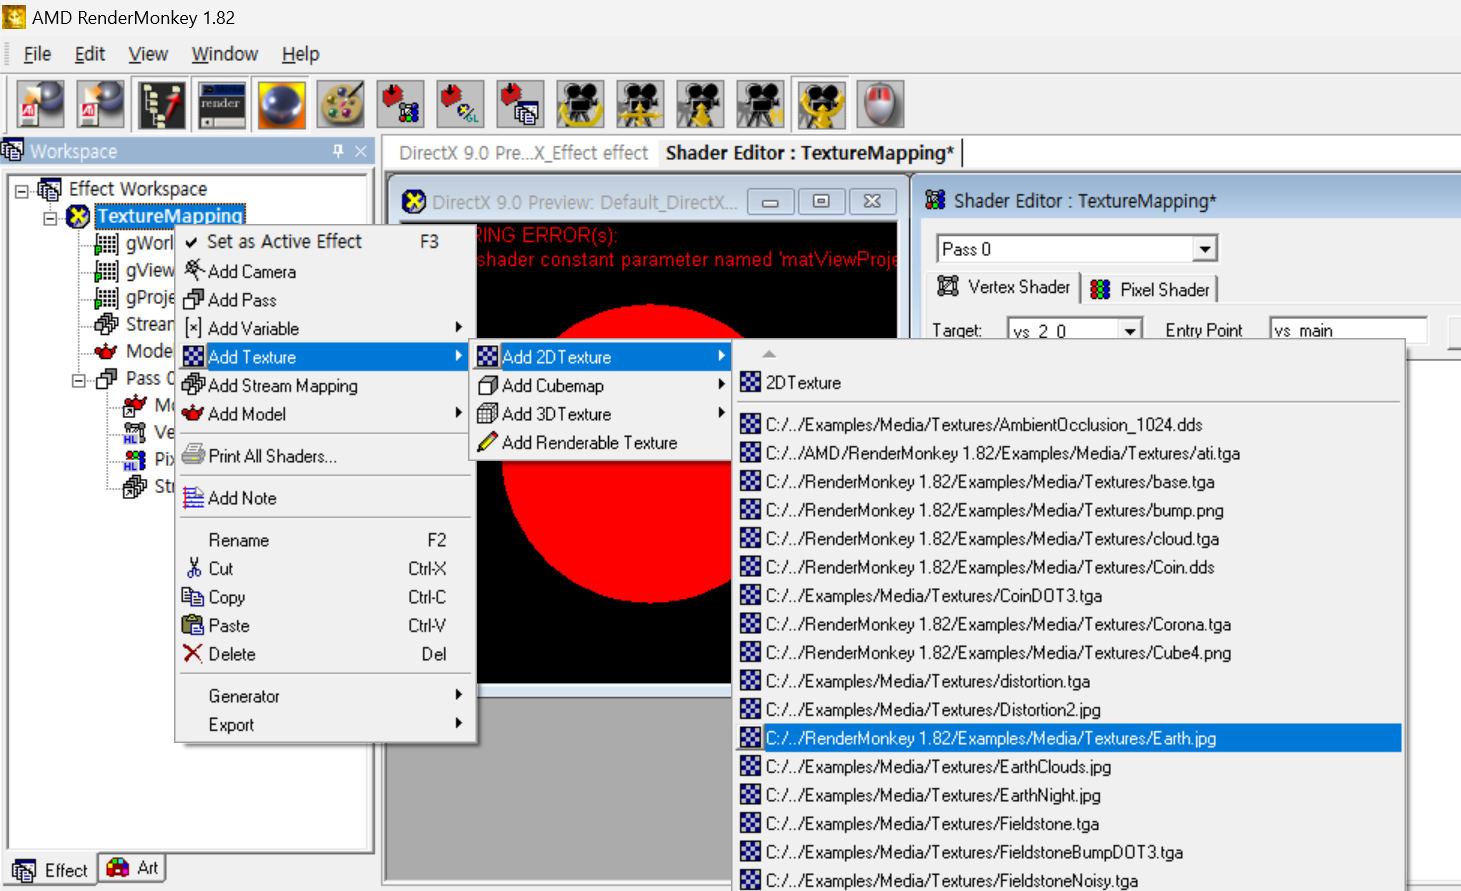Choose Add Note from context menu

coord(324,498)
